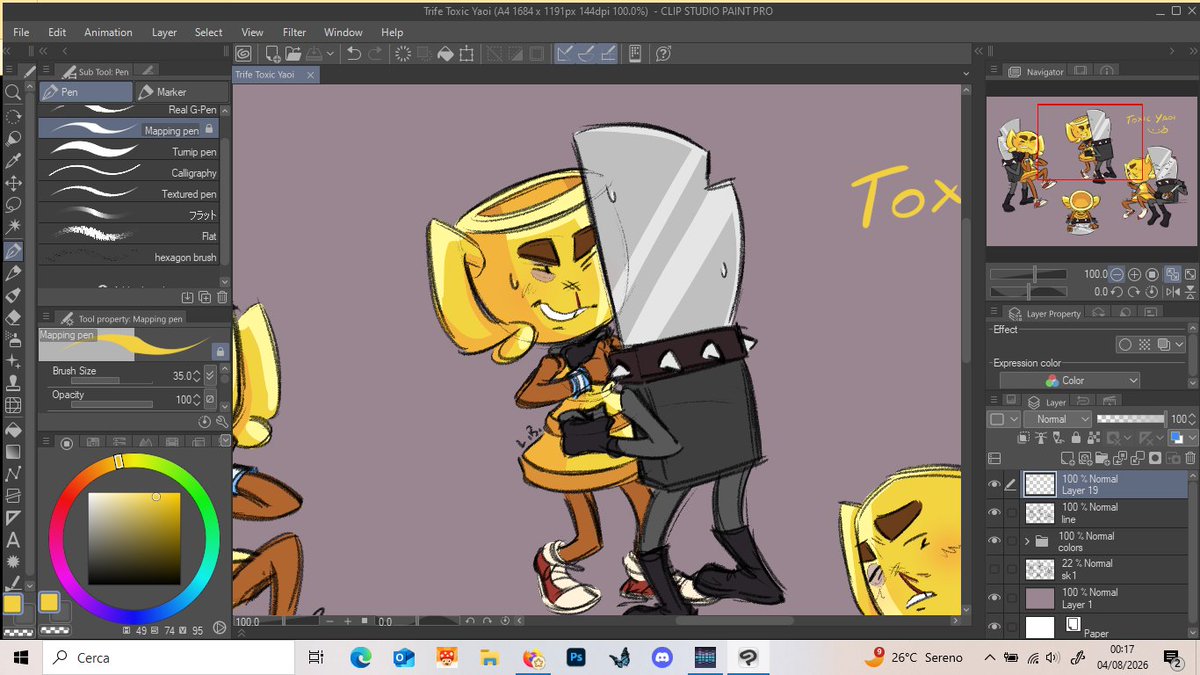1200x675 pixels.
Task: Open Clip Studio launcher icon
Action: tap(245, 53)
